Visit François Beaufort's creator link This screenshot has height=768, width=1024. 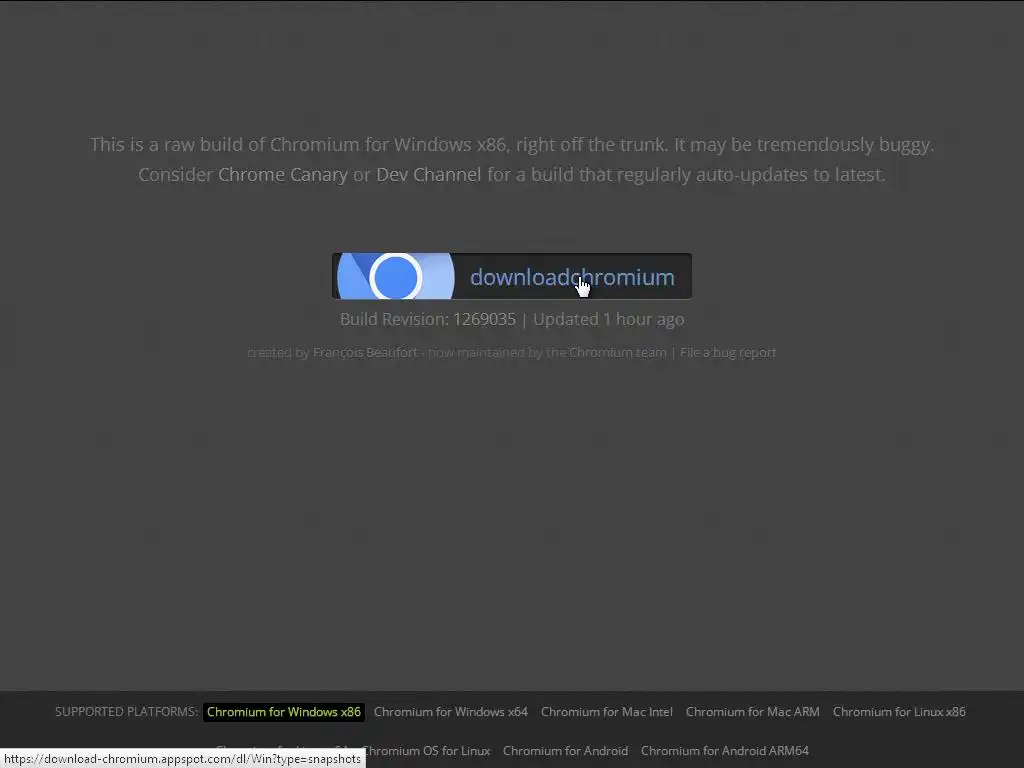point(365,353)
